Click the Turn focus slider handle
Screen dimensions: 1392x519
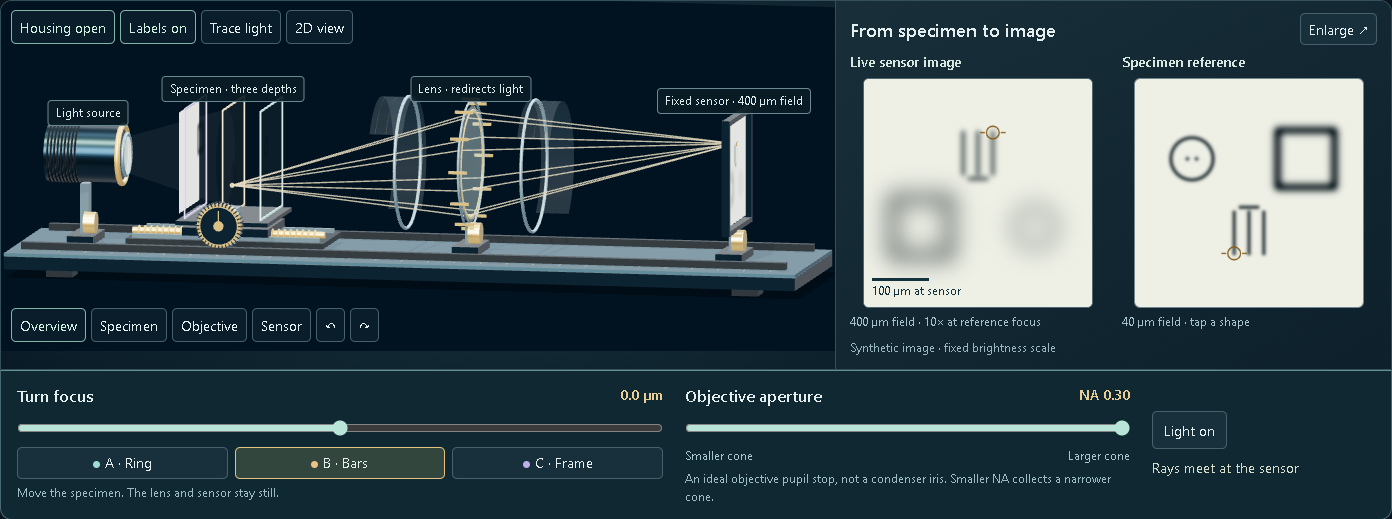pos(340,428)
